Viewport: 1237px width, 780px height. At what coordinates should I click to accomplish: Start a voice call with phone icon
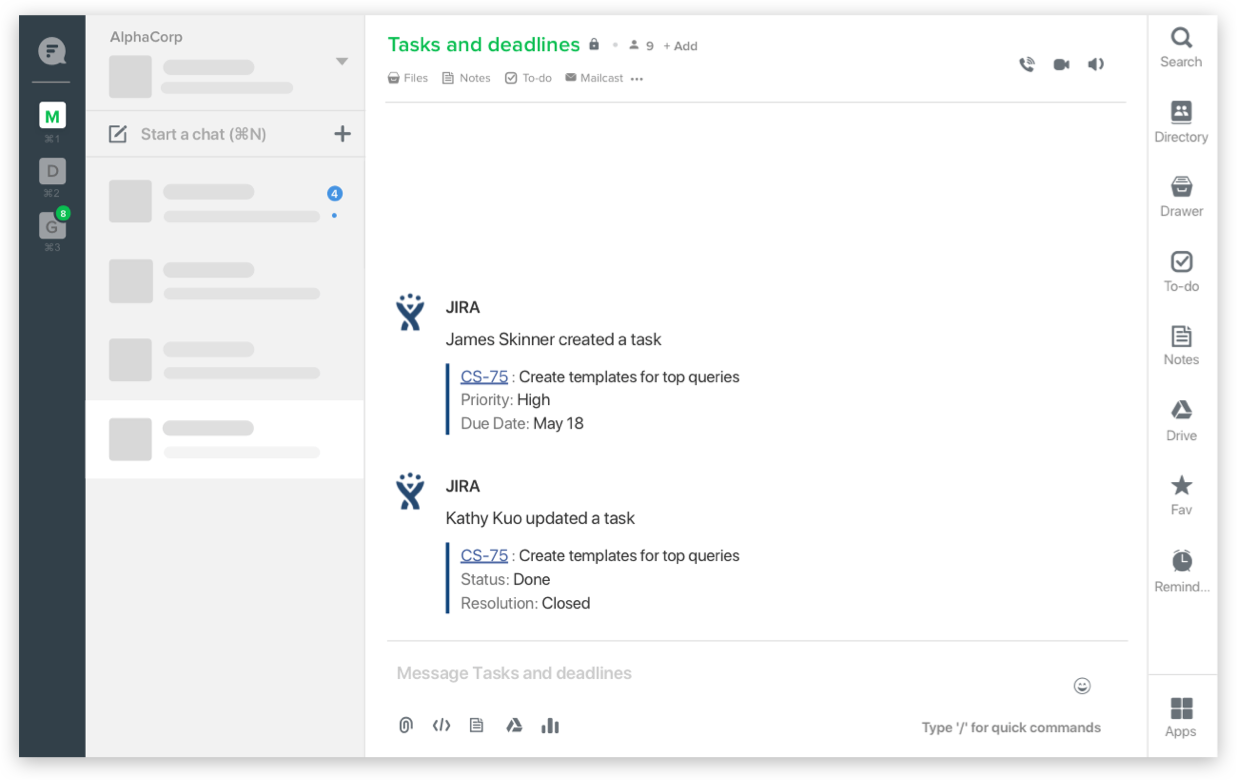click(x=1027, y=64)
